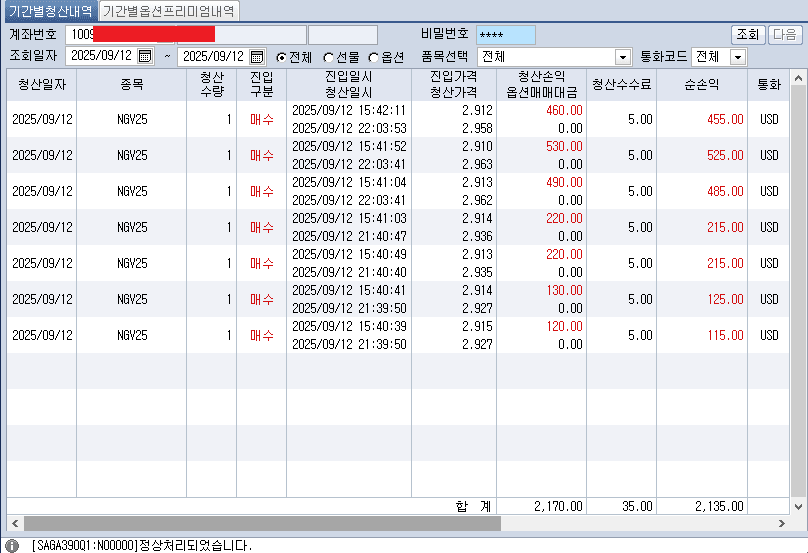The width and height of the screenshot is (808, 553).
Task: Expand the 품목선택 dropdown
Action: click(x=623, y=57)
